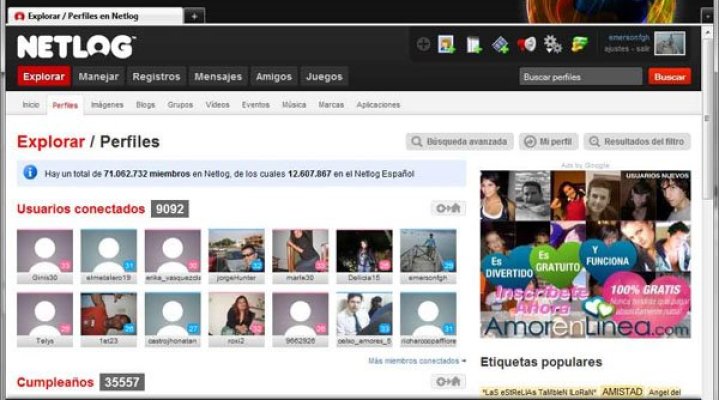Screen dimensions: 719x400
Task: Switch to the Aplicaciones sub-tab
Action: pyautogui.click(x=378, y=105)
